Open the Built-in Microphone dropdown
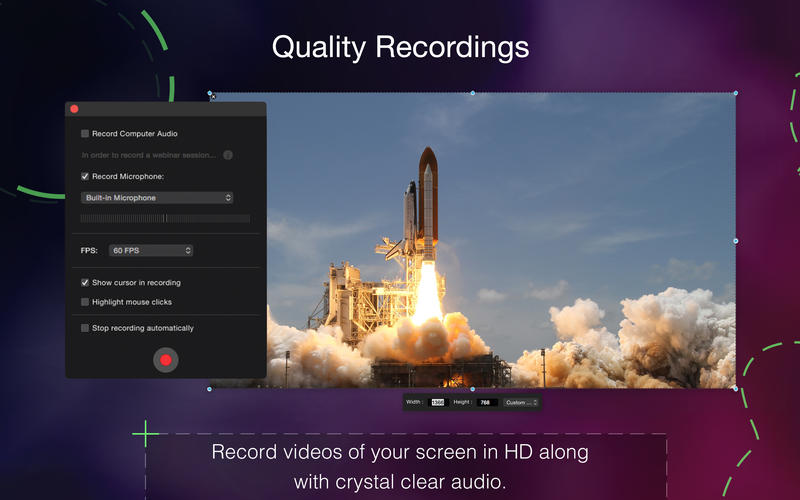The image size is (800, 500). (157, 198)
